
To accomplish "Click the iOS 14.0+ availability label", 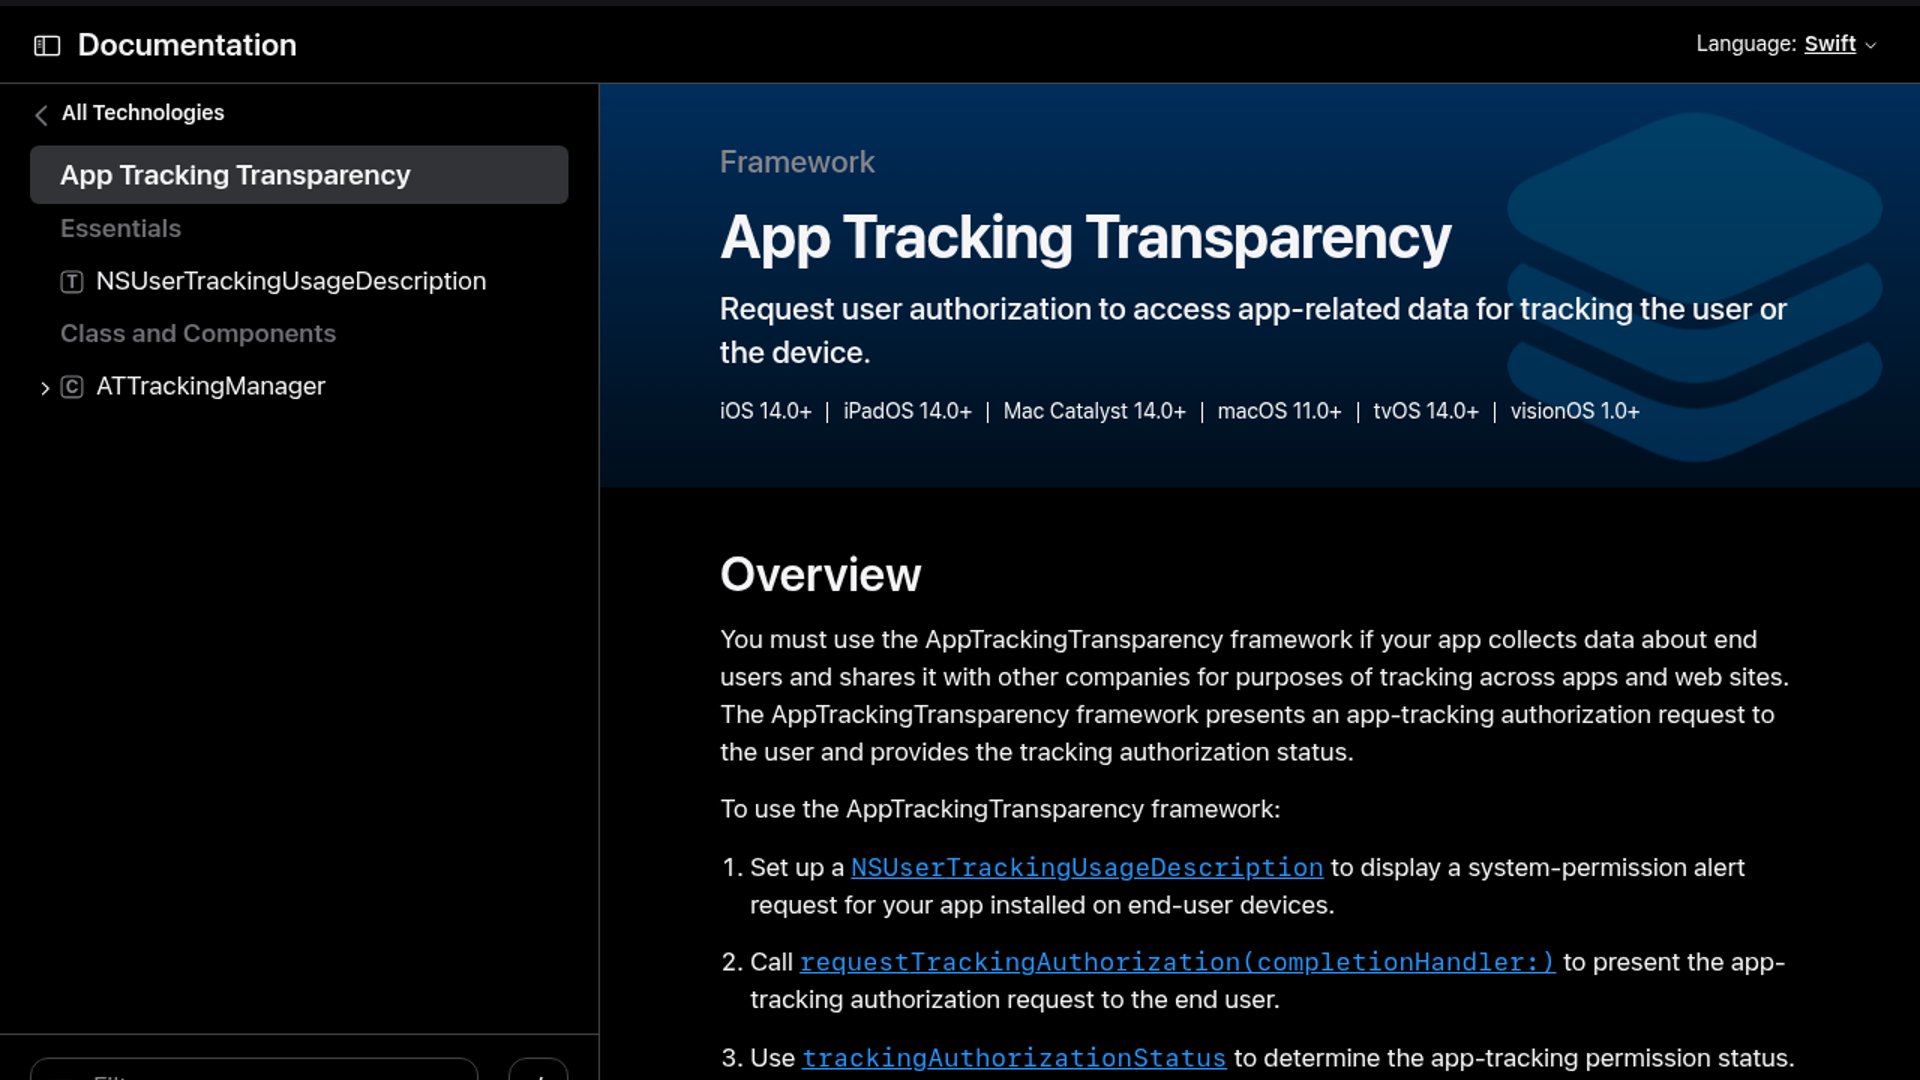I will (766, 411).
